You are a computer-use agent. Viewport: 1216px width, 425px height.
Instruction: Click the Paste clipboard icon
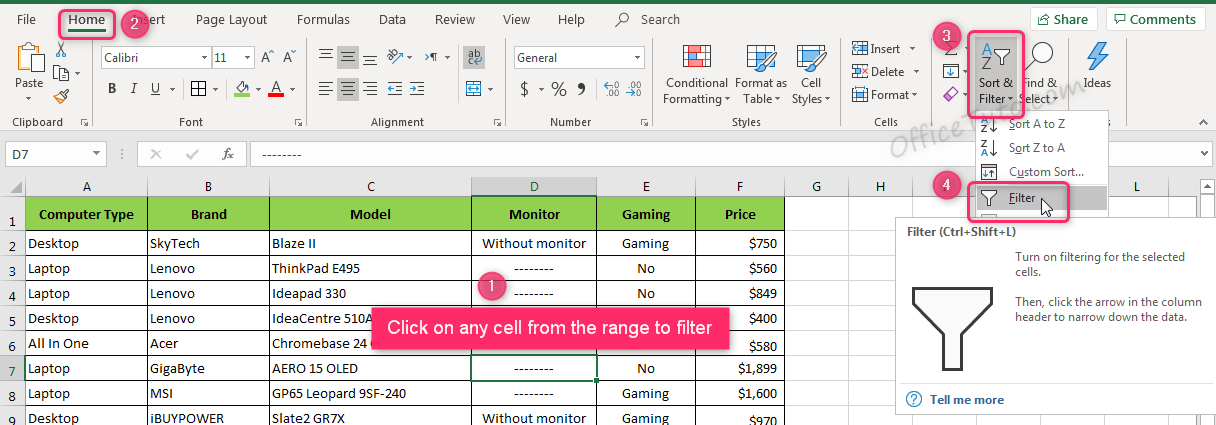click(29, 58)
